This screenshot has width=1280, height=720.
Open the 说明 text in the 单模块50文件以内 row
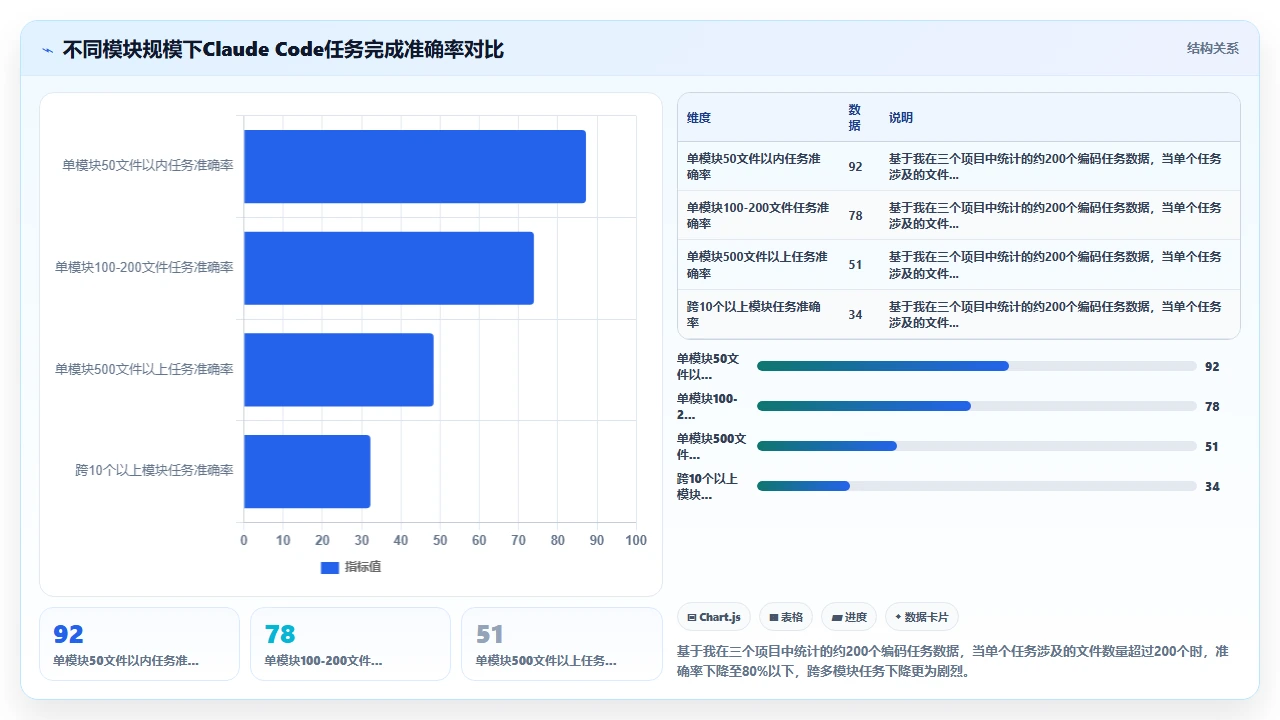point(1055,167)
